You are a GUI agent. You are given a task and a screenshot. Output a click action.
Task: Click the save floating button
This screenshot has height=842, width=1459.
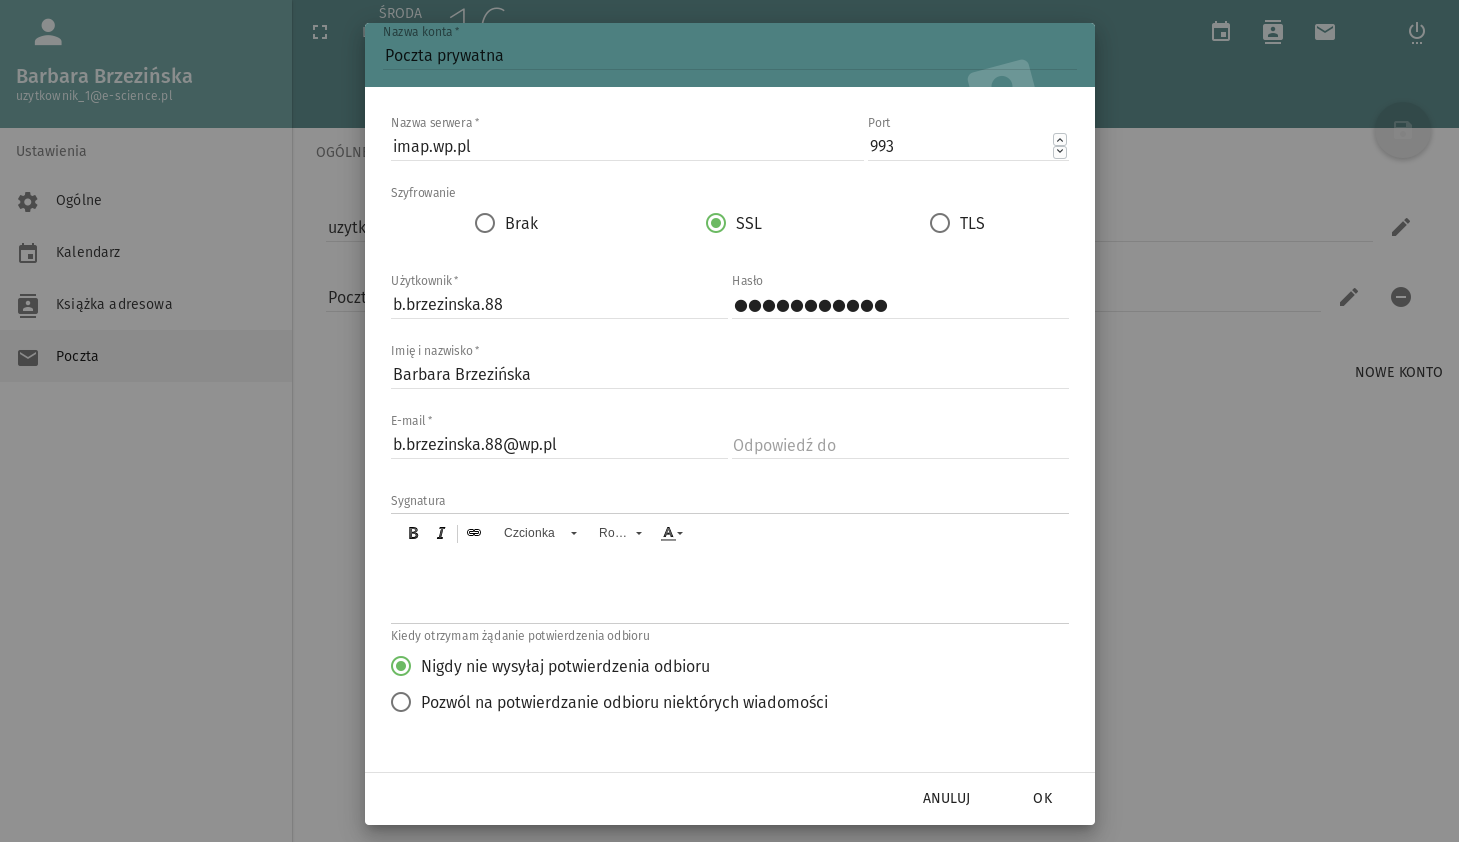pyautogui.click(x=1403, y=130)
